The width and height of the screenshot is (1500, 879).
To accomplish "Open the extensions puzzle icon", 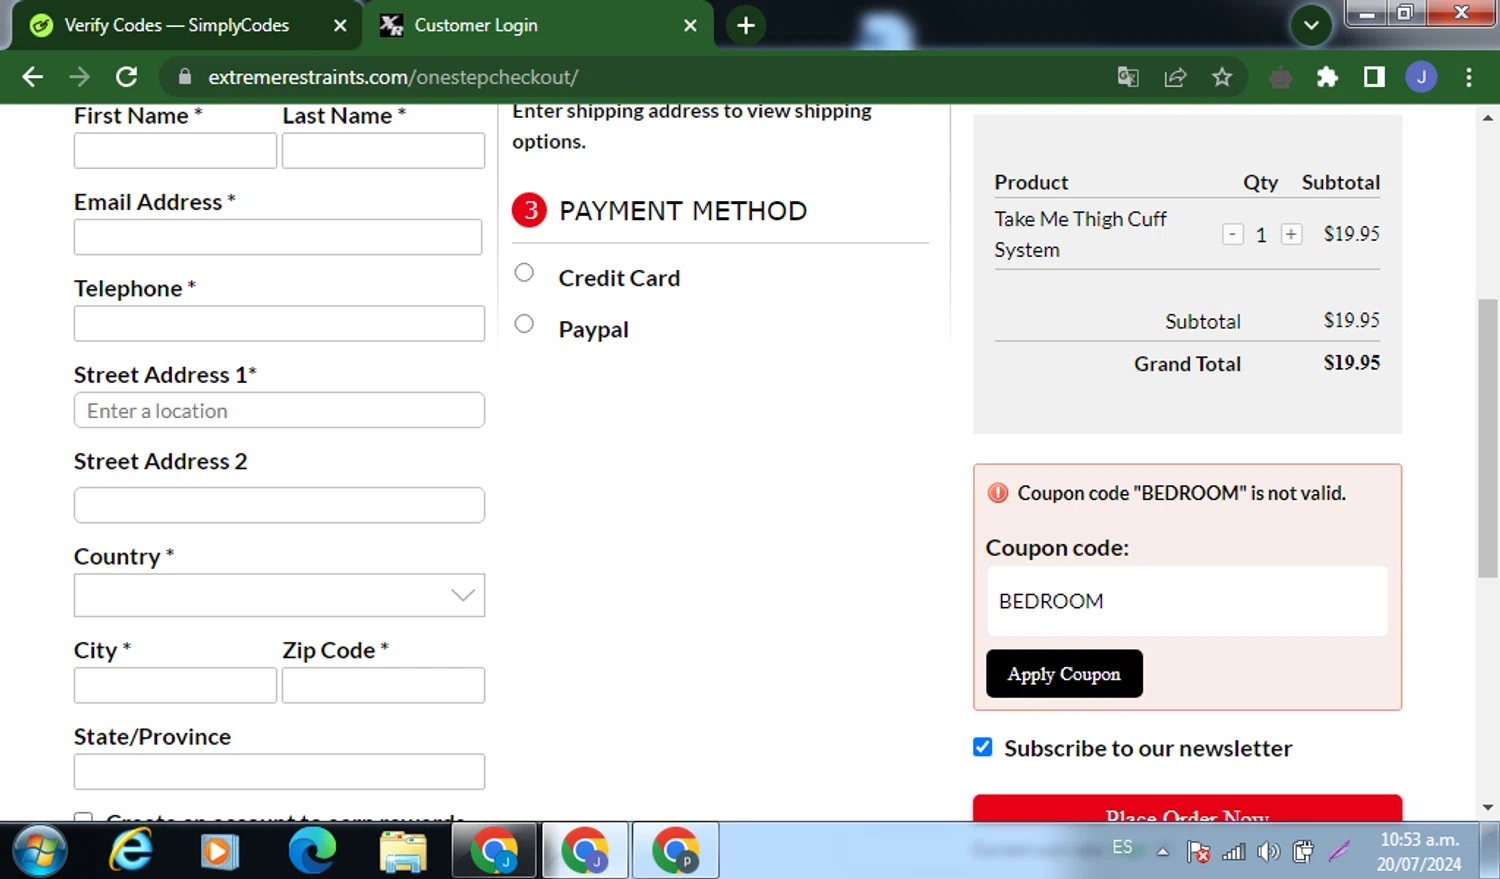I will pyautogui.click(x=1327, y=77).
